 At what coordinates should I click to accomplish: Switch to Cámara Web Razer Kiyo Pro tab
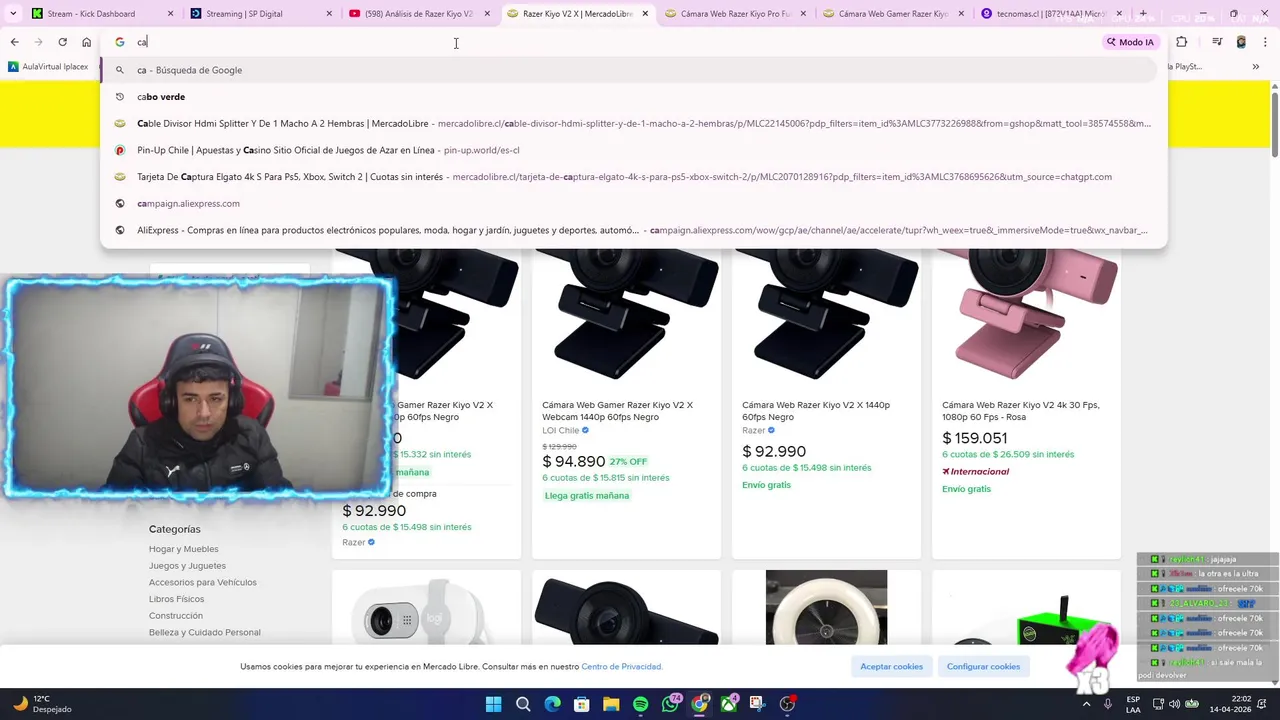tap(735, 14)
